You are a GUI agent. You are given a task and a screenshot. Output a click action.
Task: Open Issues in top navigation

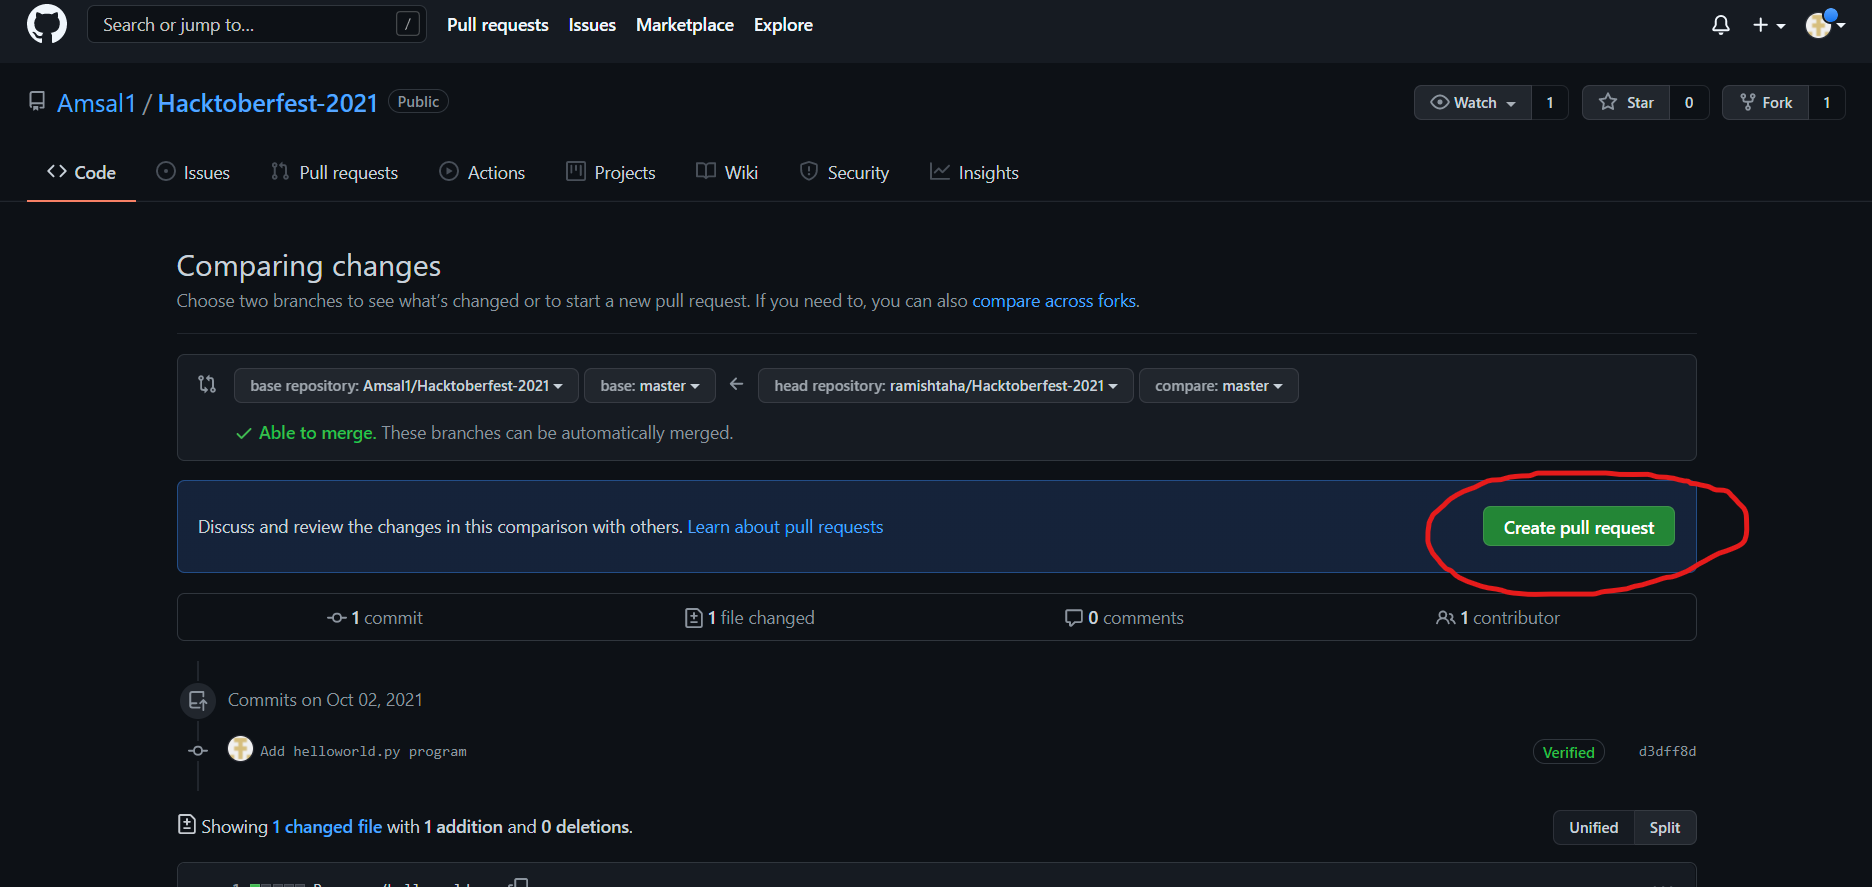coord(592,25)
